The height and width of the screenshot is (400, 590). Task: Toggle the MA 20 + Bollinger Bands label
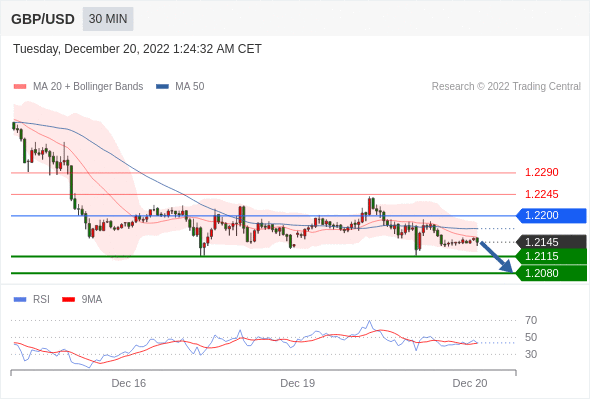88,87
